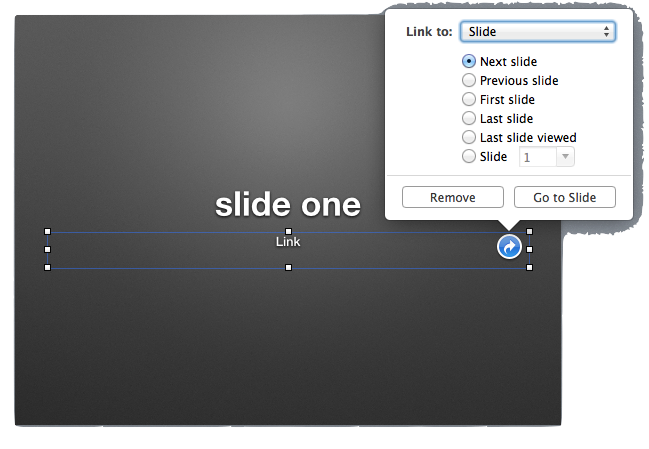This screenshot has height=449, width=649.
Task: Select the Next slide radio button
Action: click(468, 62)
